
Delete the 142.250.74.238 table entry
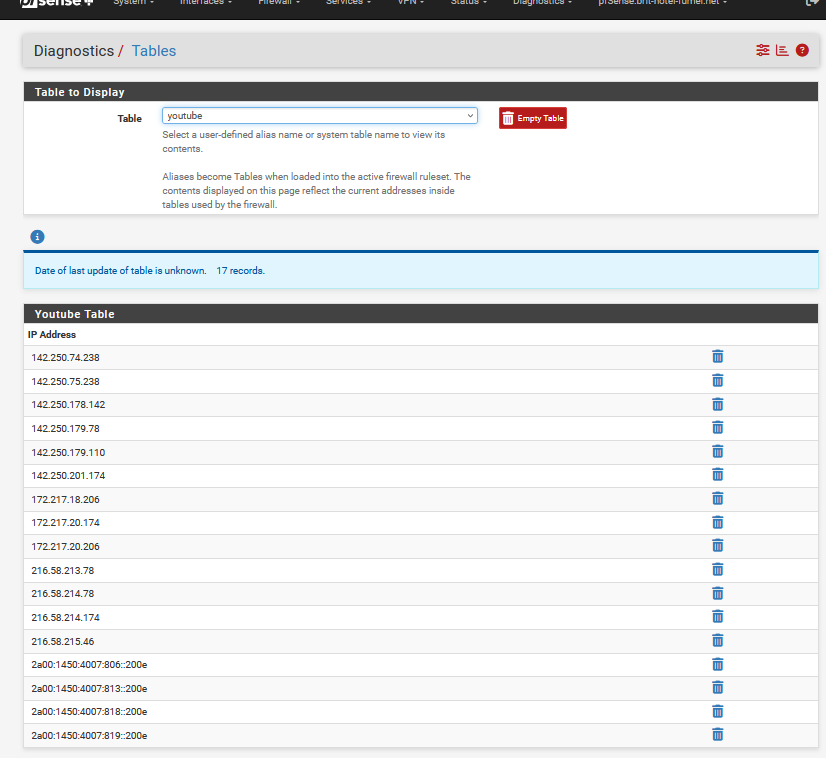(717, 357)
